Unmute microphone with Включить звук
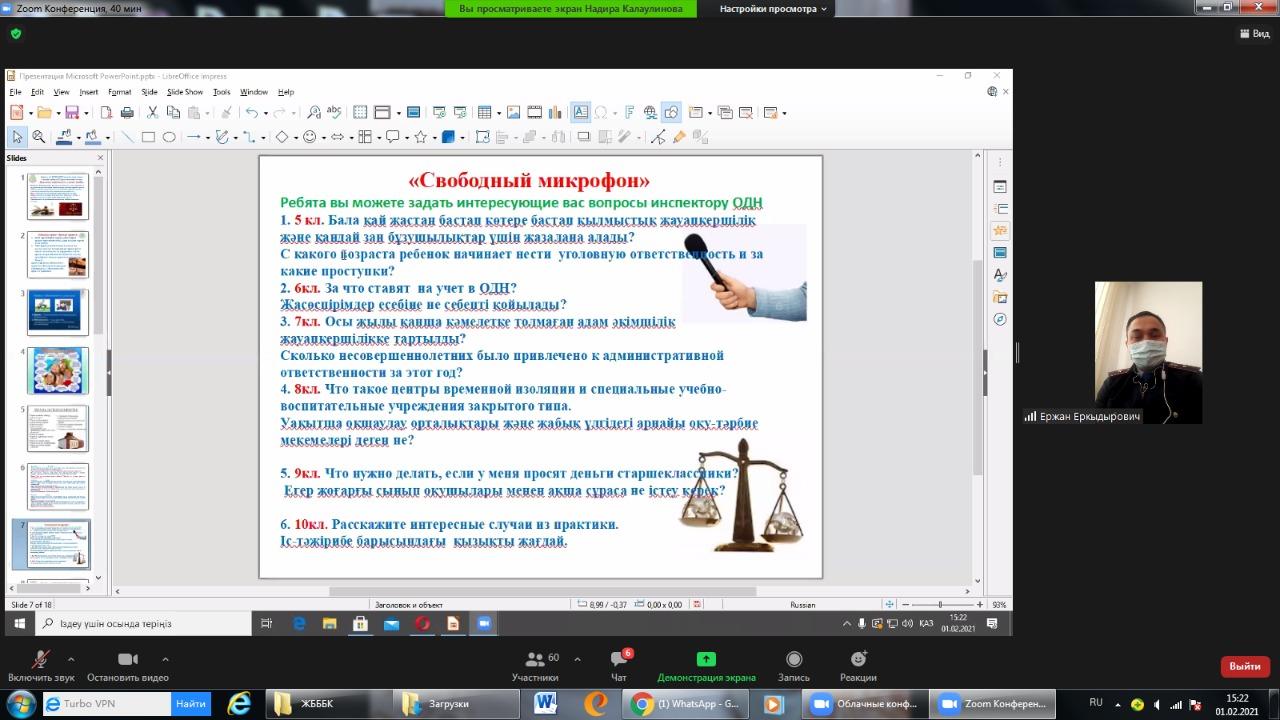Image resolution: width=1280 pixels, height=720 pixels. (x=40, y=666)
